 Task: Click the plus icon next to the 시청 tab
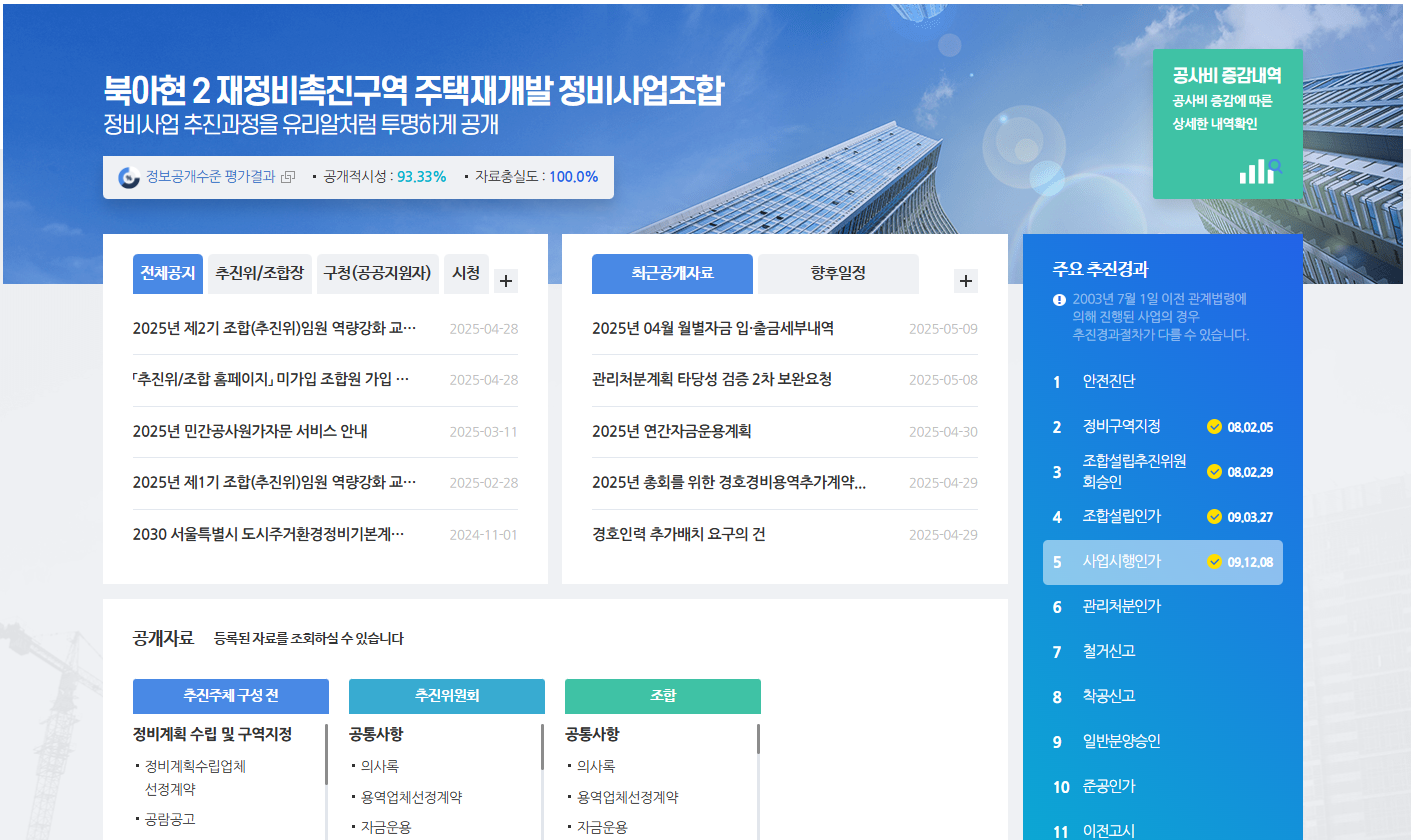tap(505, 281)
